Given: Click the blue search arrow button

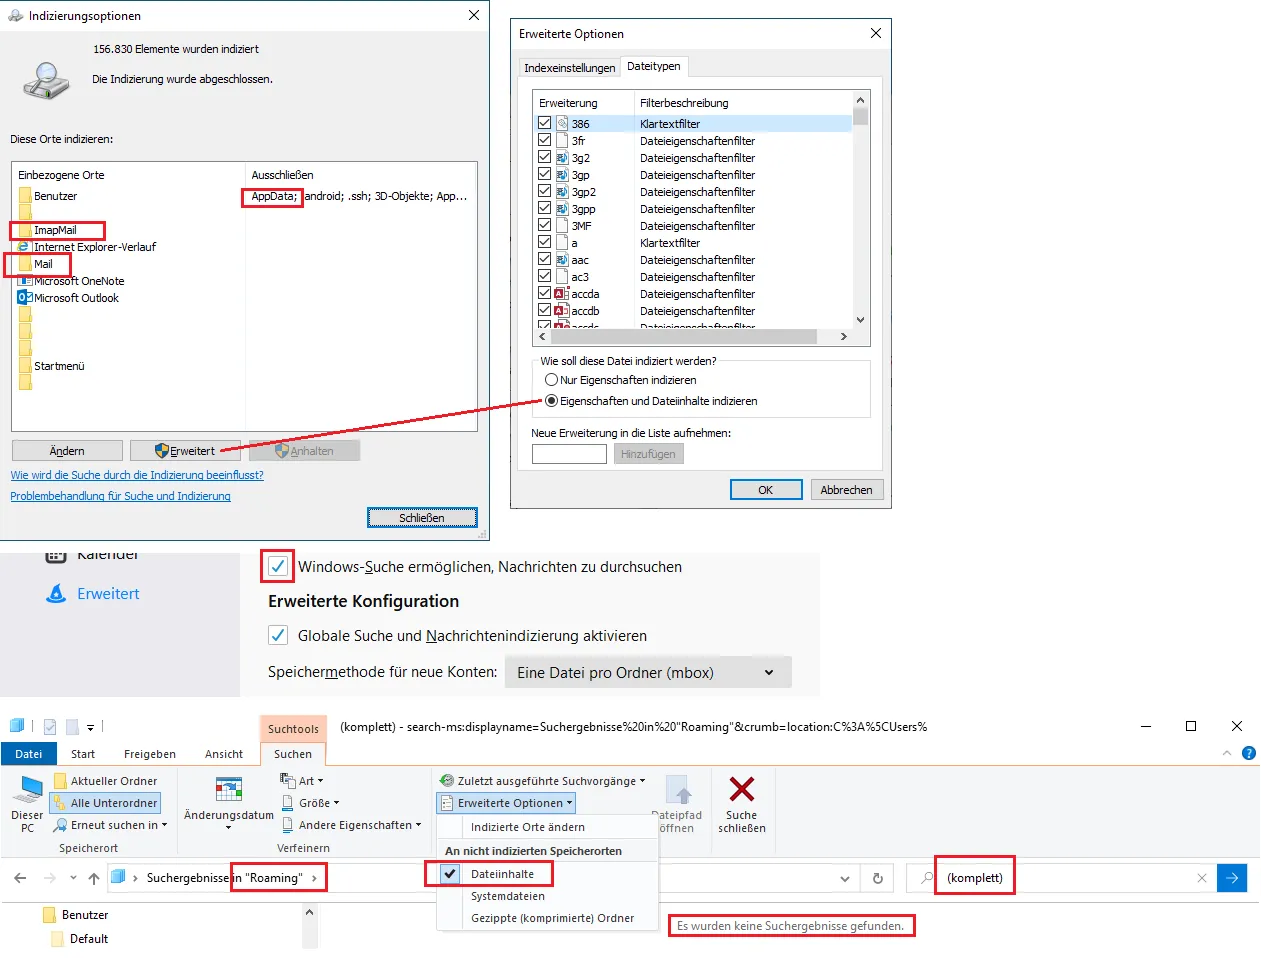Looking at the screenshot, I should point(1232,878).
